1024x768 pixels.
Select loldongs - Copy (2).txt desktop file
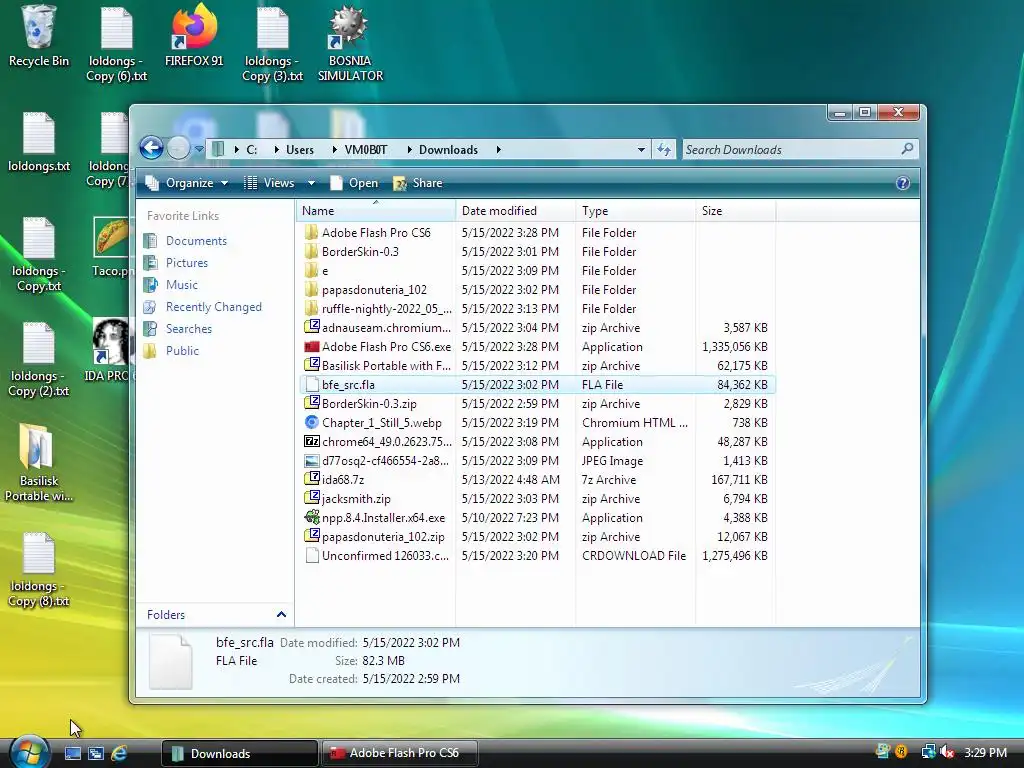(x=39, y=359)
